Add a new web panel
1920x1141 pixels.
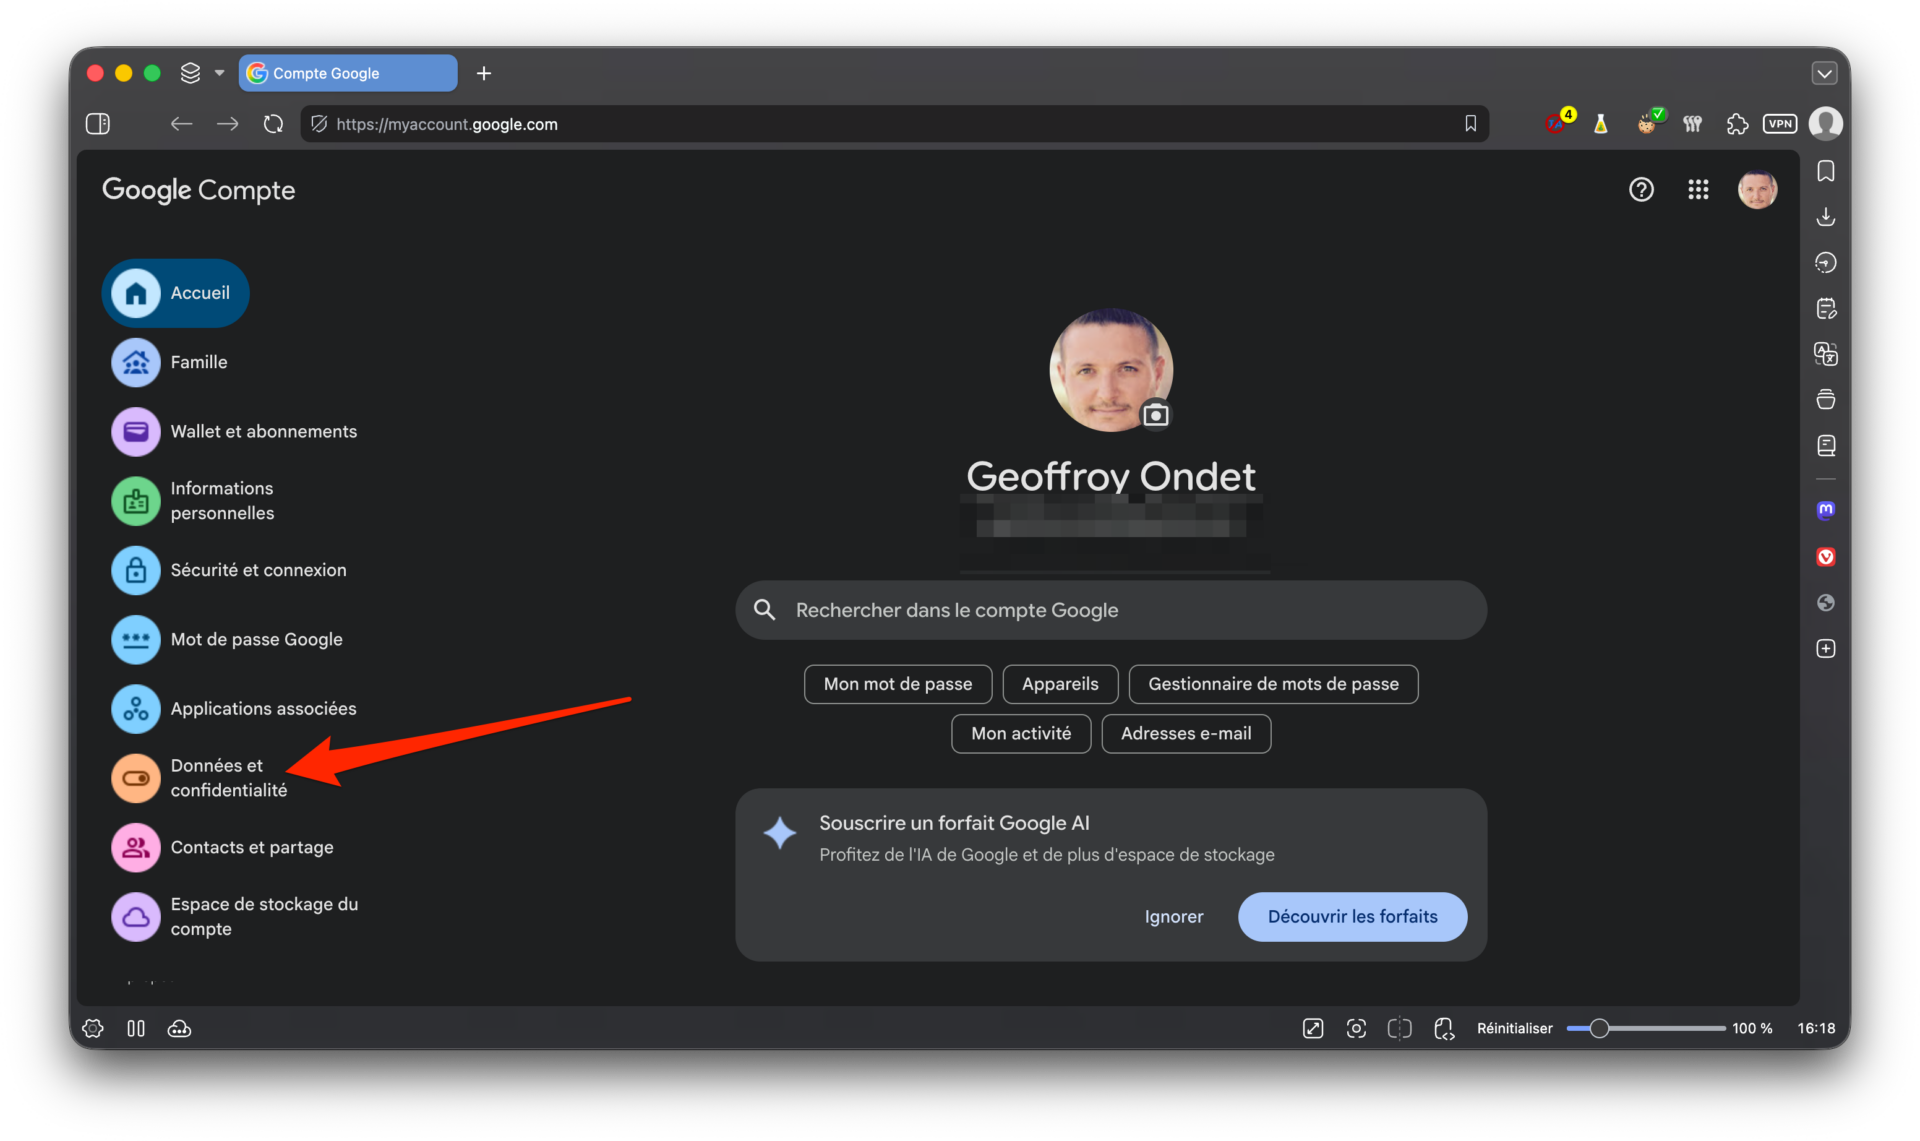pos(1826,649)
